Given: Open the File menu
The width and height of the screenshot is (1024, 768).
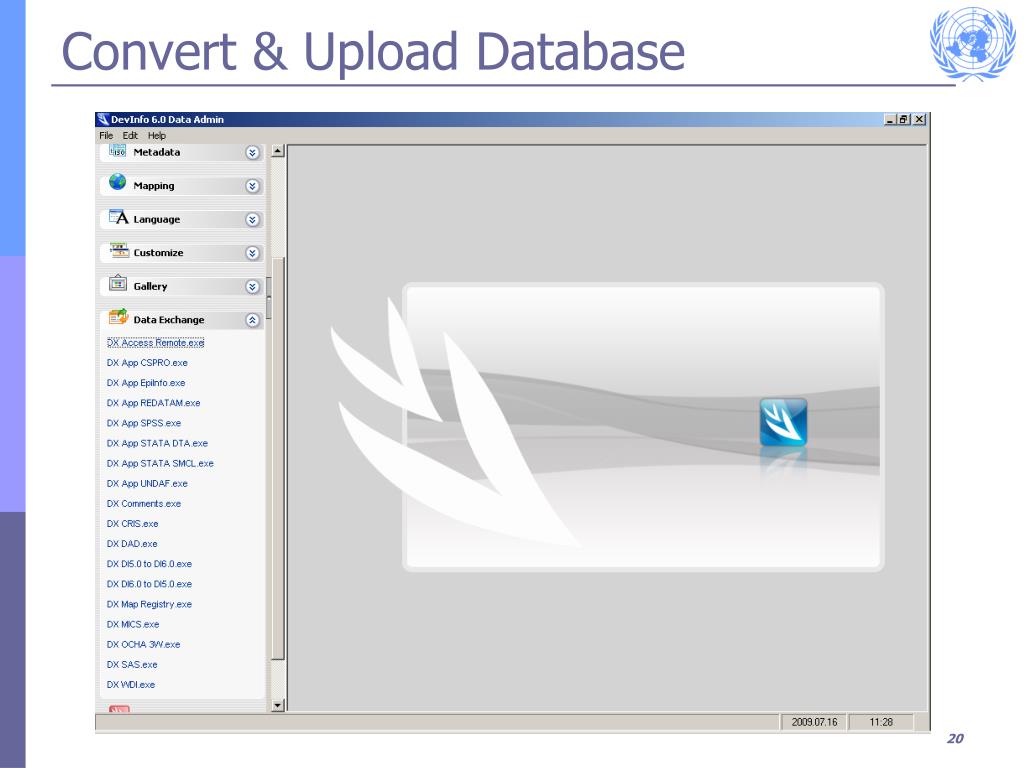Looking at the screenshot, I should [x=106, y=135].
